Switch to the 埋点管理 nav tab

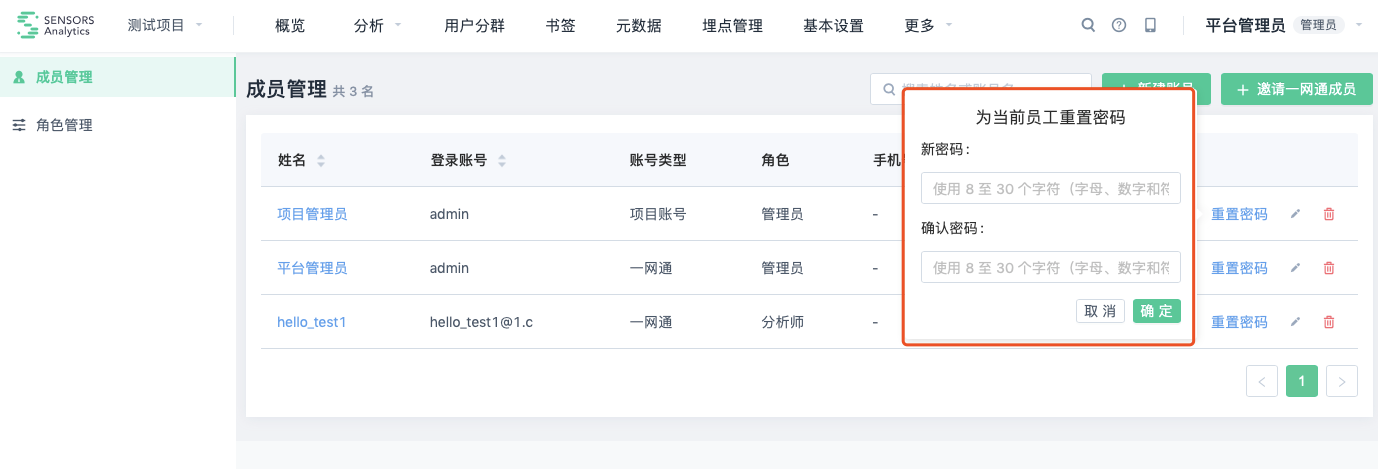[732, 26]
